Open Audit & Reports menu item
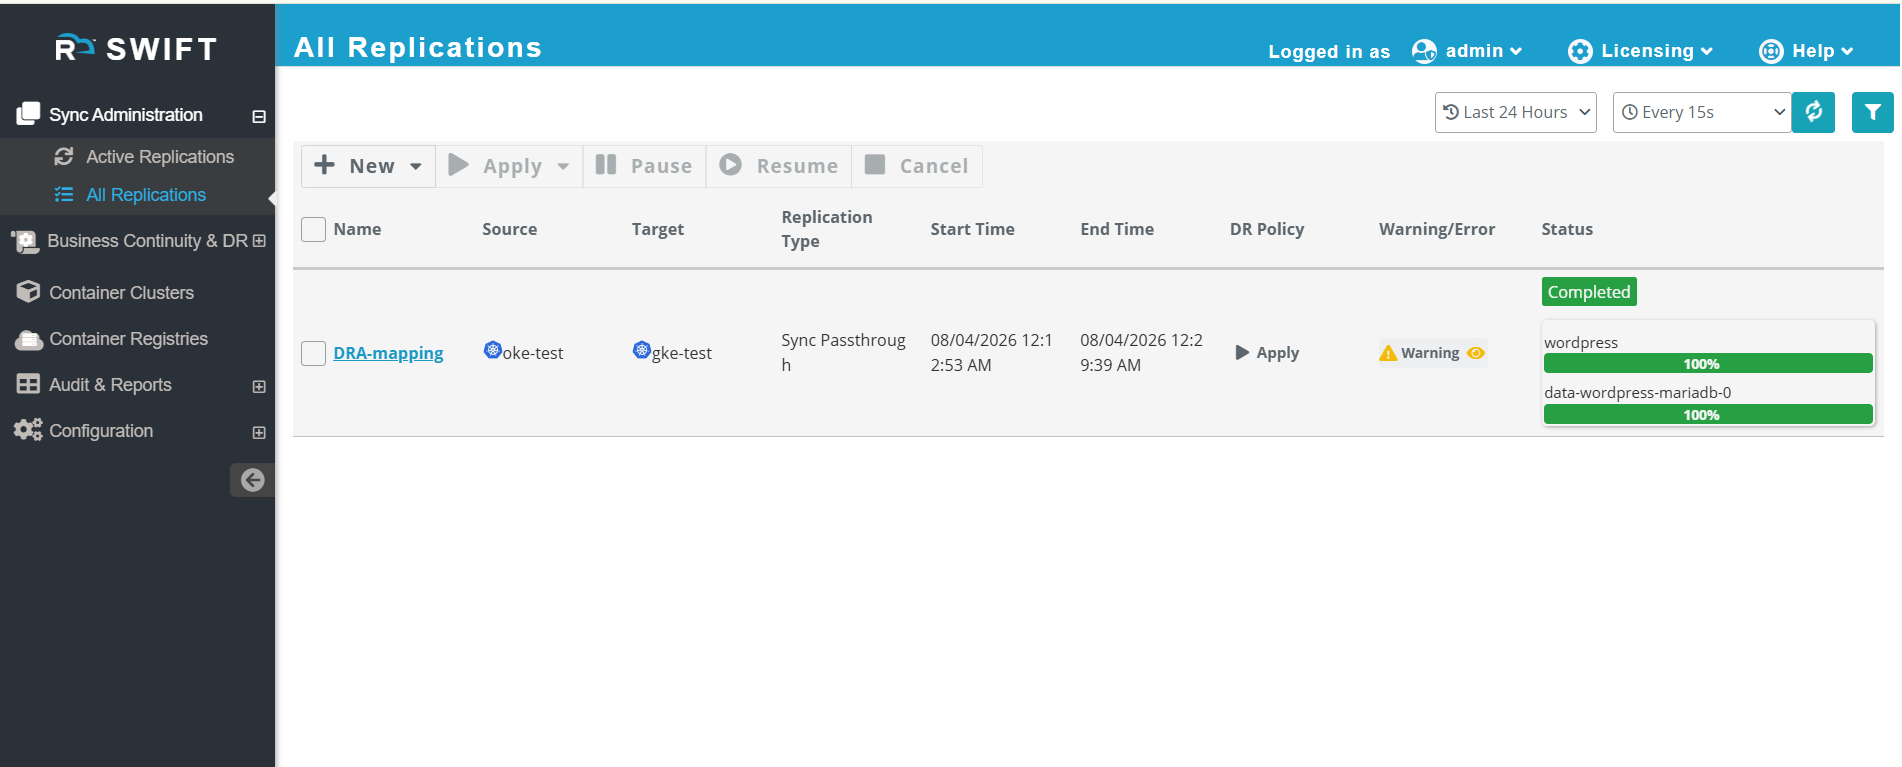Viewport: 1902px width, 767px height. pos(110,385)
